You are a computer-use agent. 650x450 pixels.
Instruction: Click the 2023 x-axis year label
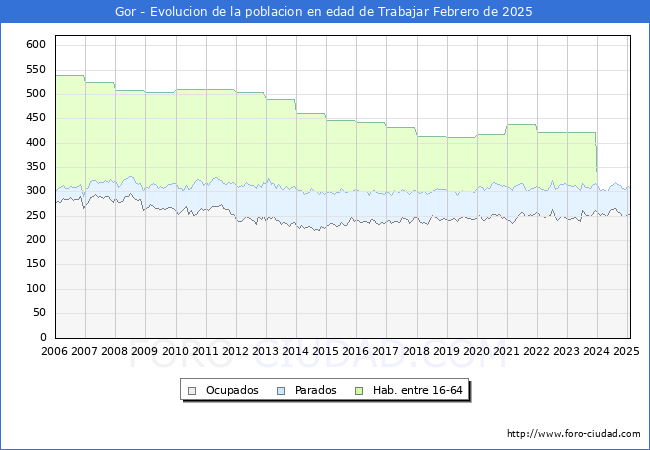tap(566, 351)
